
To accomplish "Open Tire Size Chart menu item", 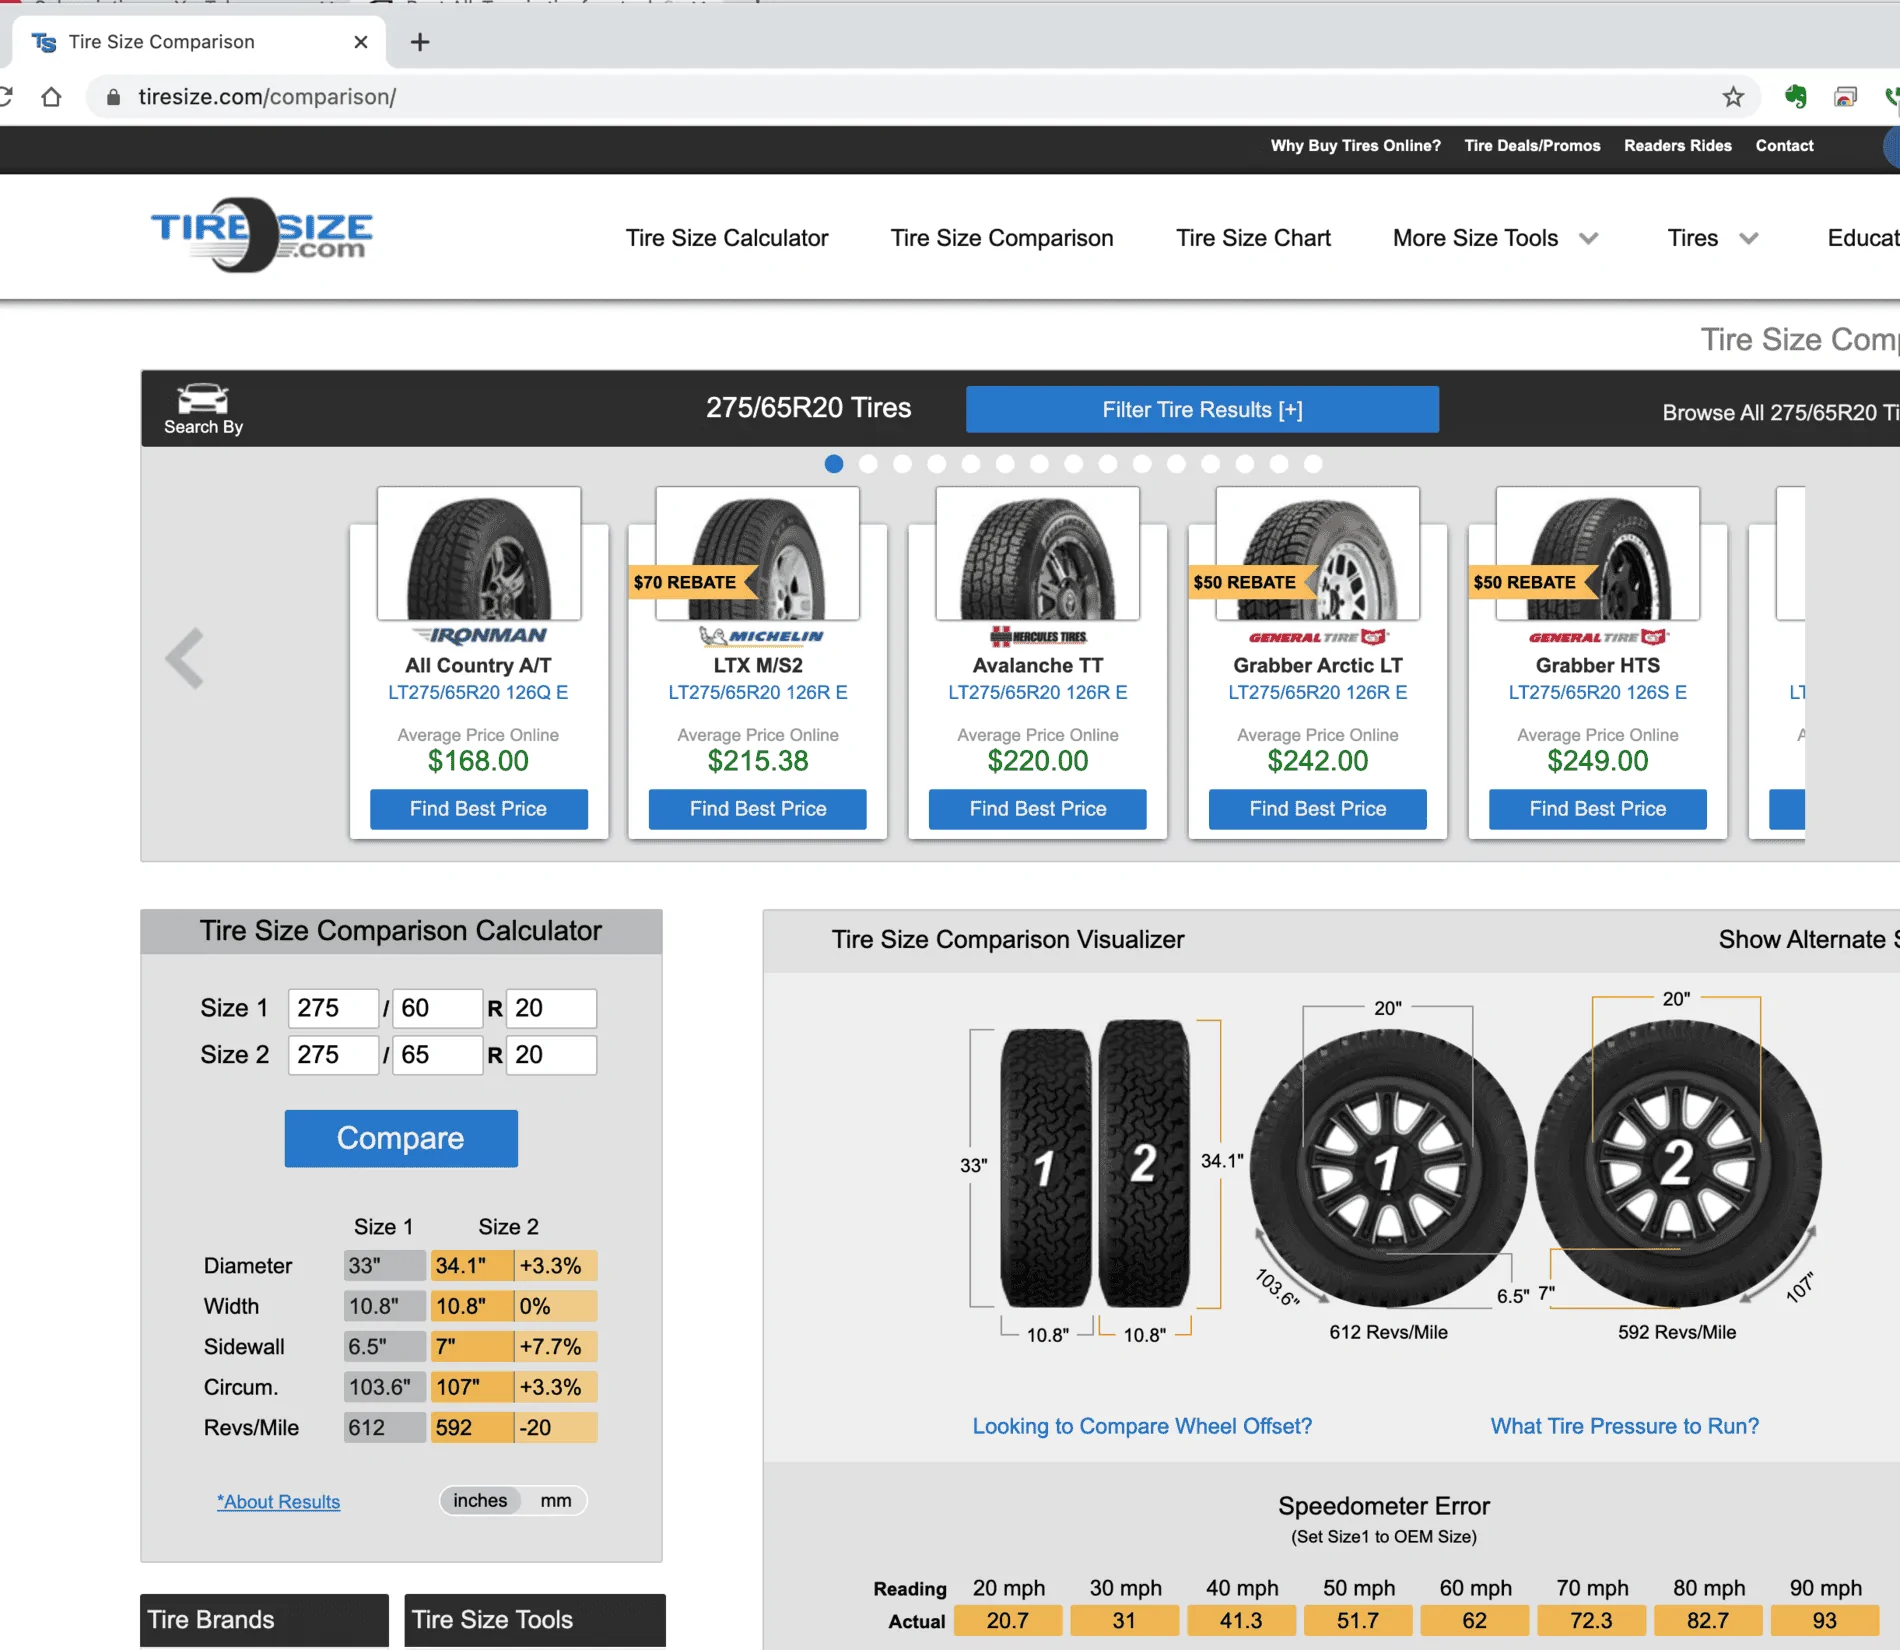I will [1253, 238].
